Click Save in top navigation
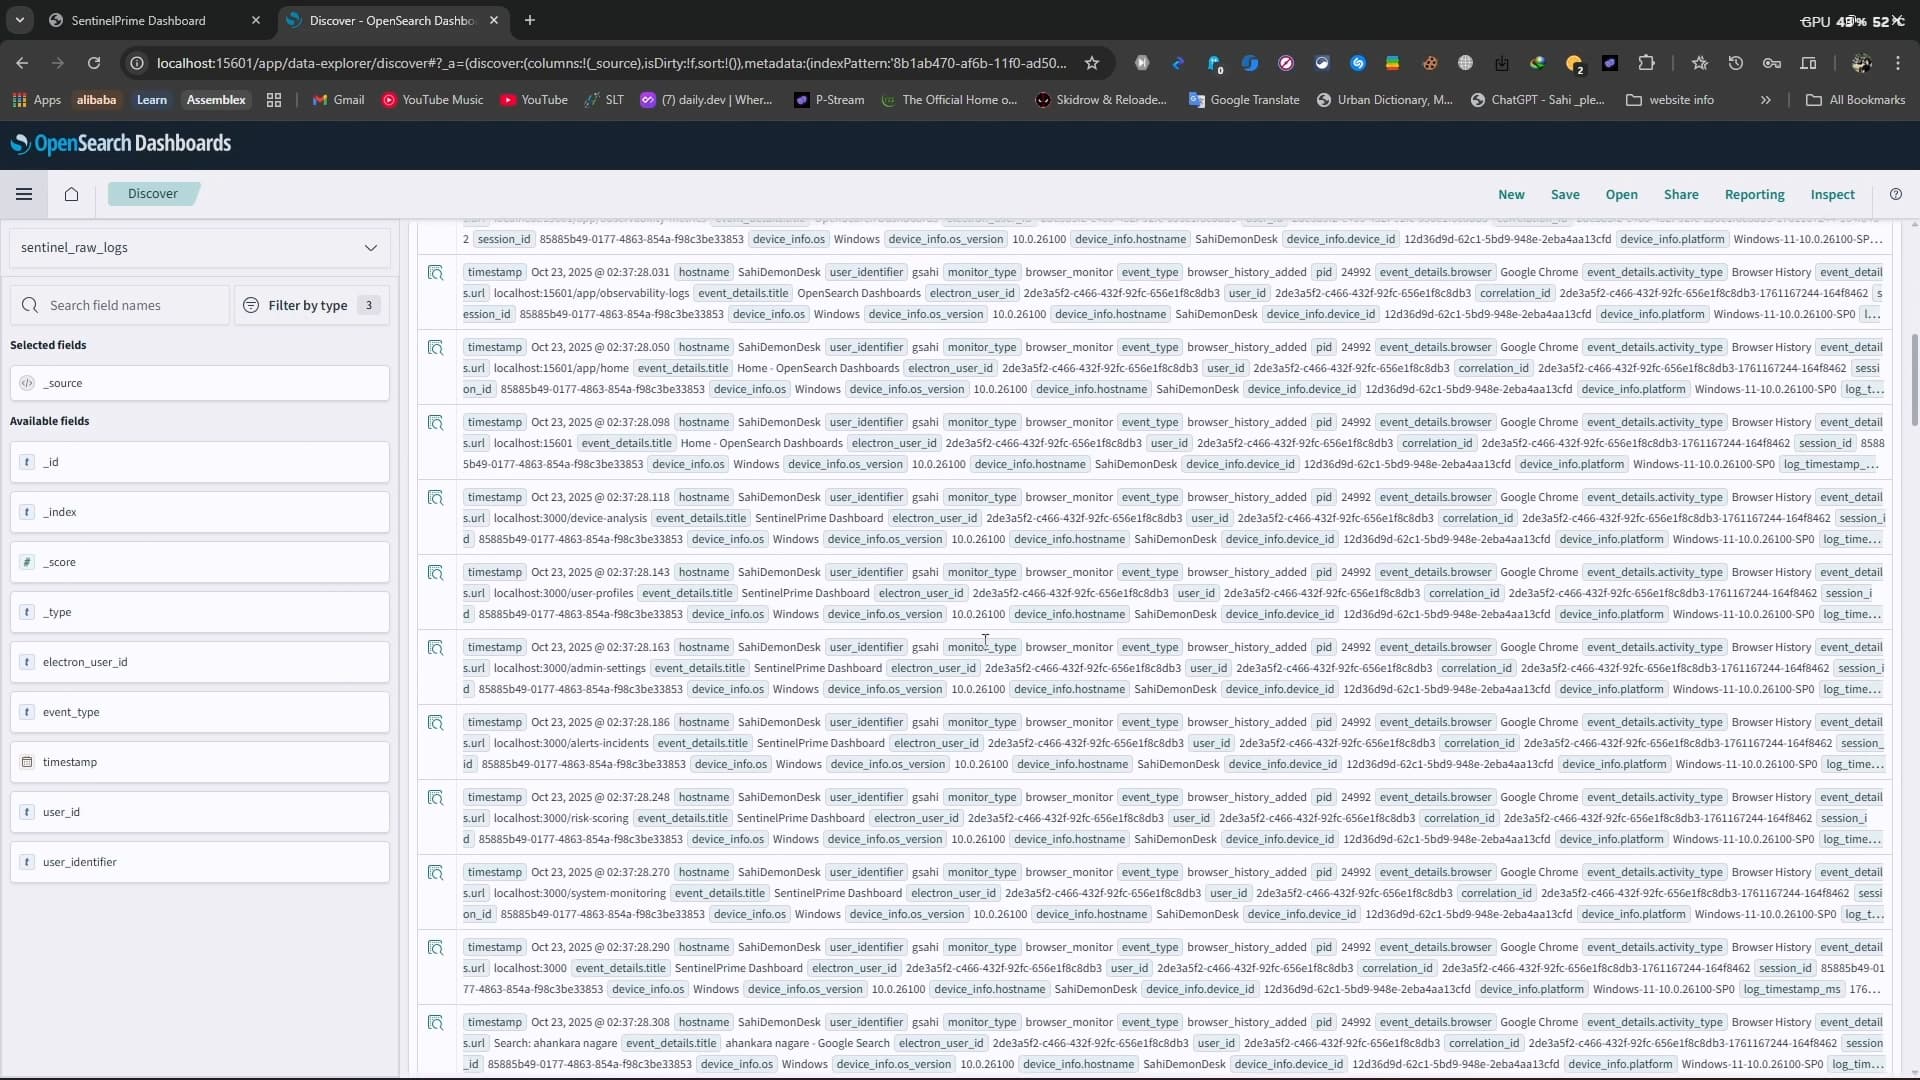The image size is (1920, 1080). click(x=1565, y=195)
